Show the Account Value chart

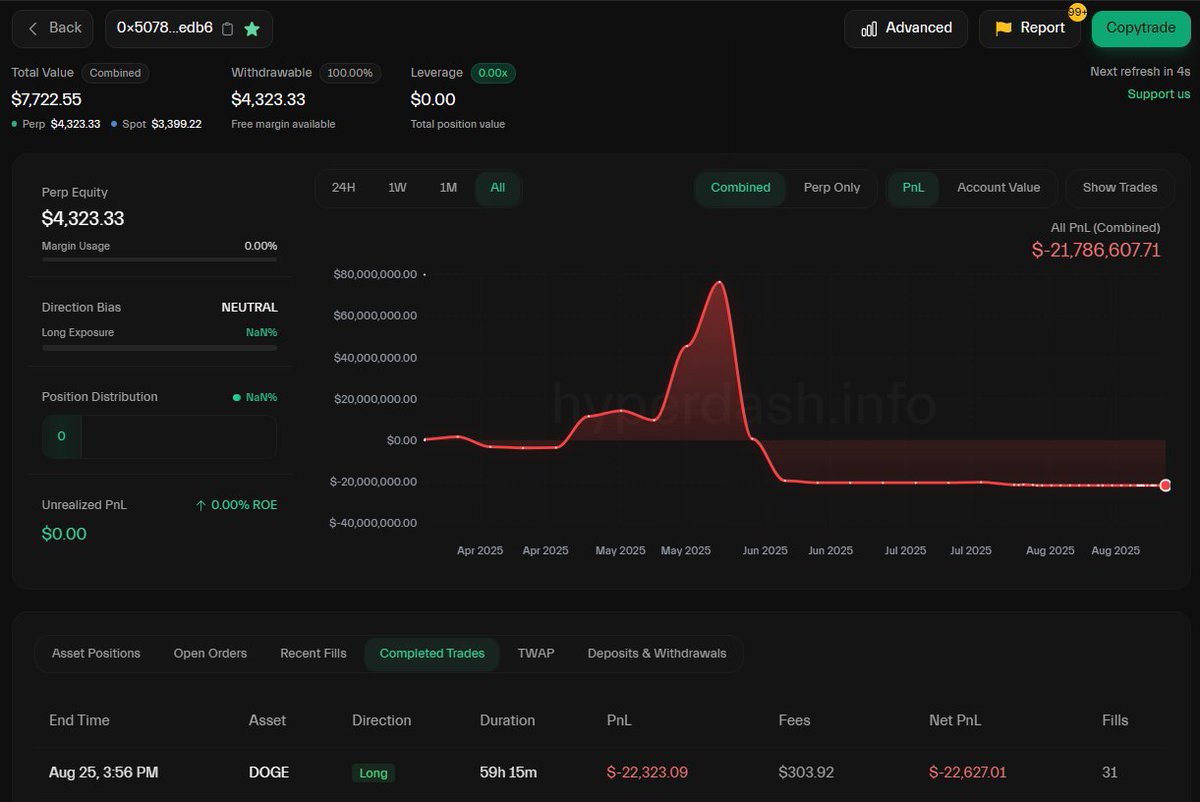(998, 188)
